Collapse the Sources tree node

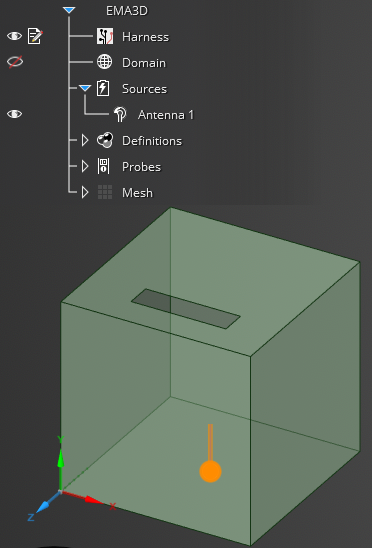click(85, 88)
